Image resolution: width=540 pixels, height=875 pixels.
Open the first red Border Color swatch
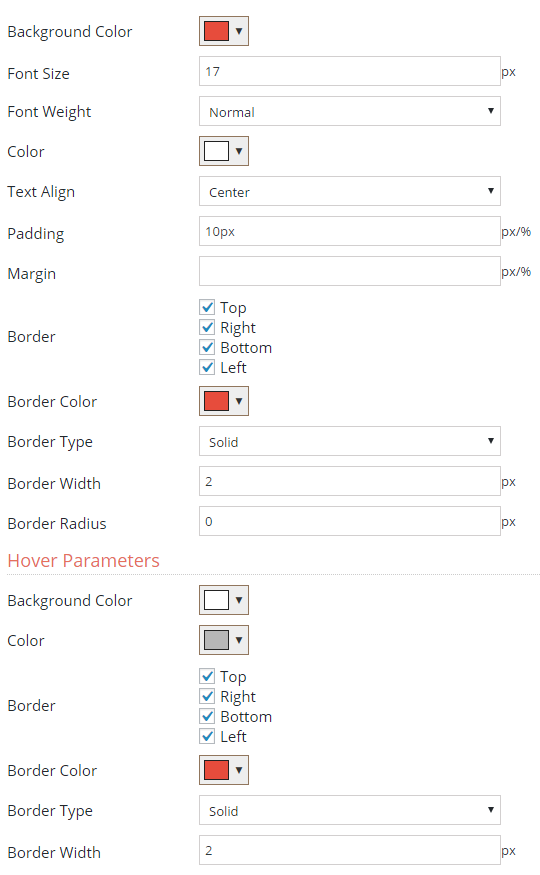[224, 401]
